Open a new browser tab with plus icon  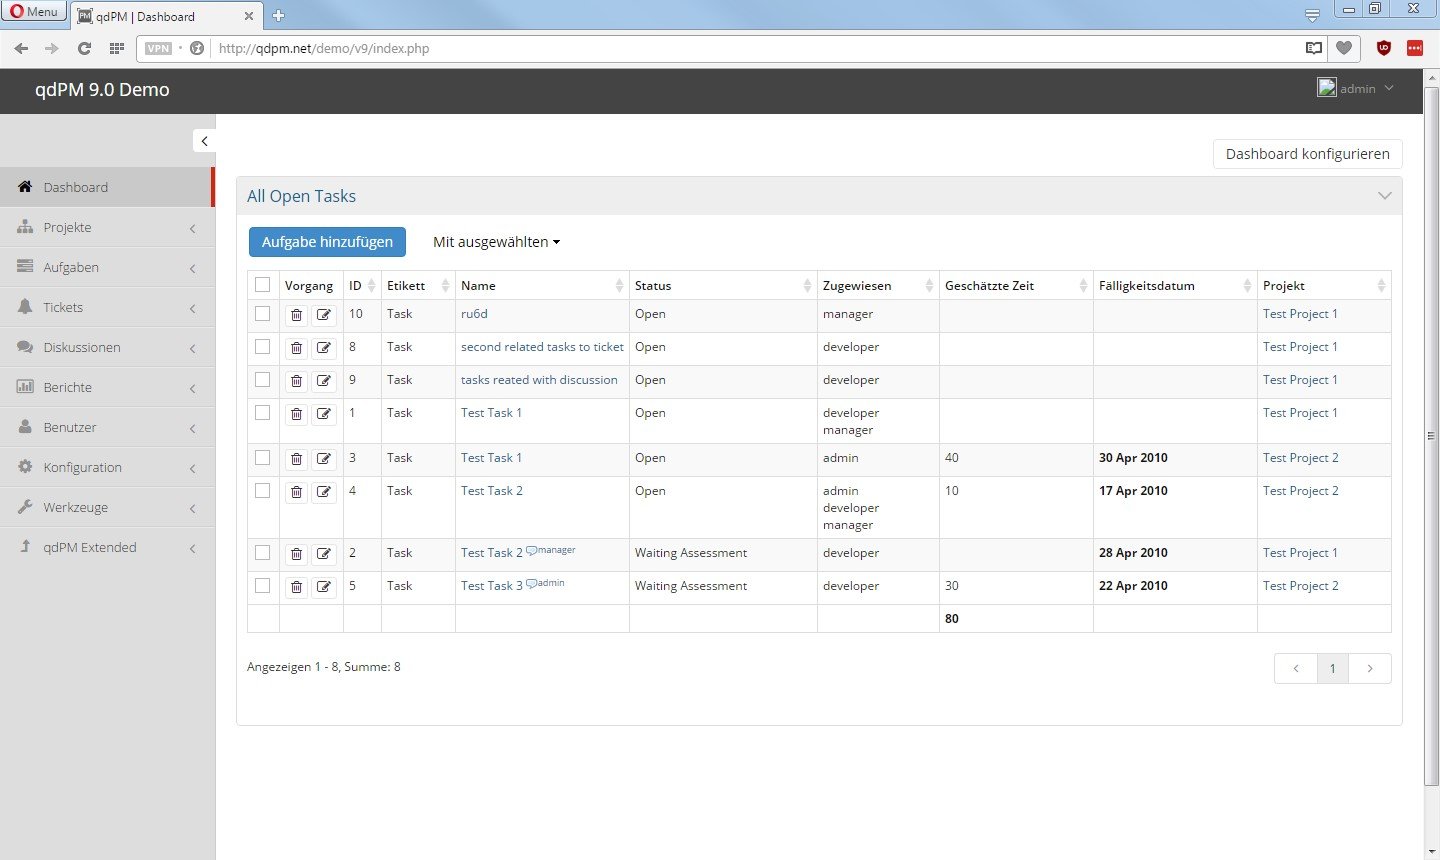click(278, 15)
